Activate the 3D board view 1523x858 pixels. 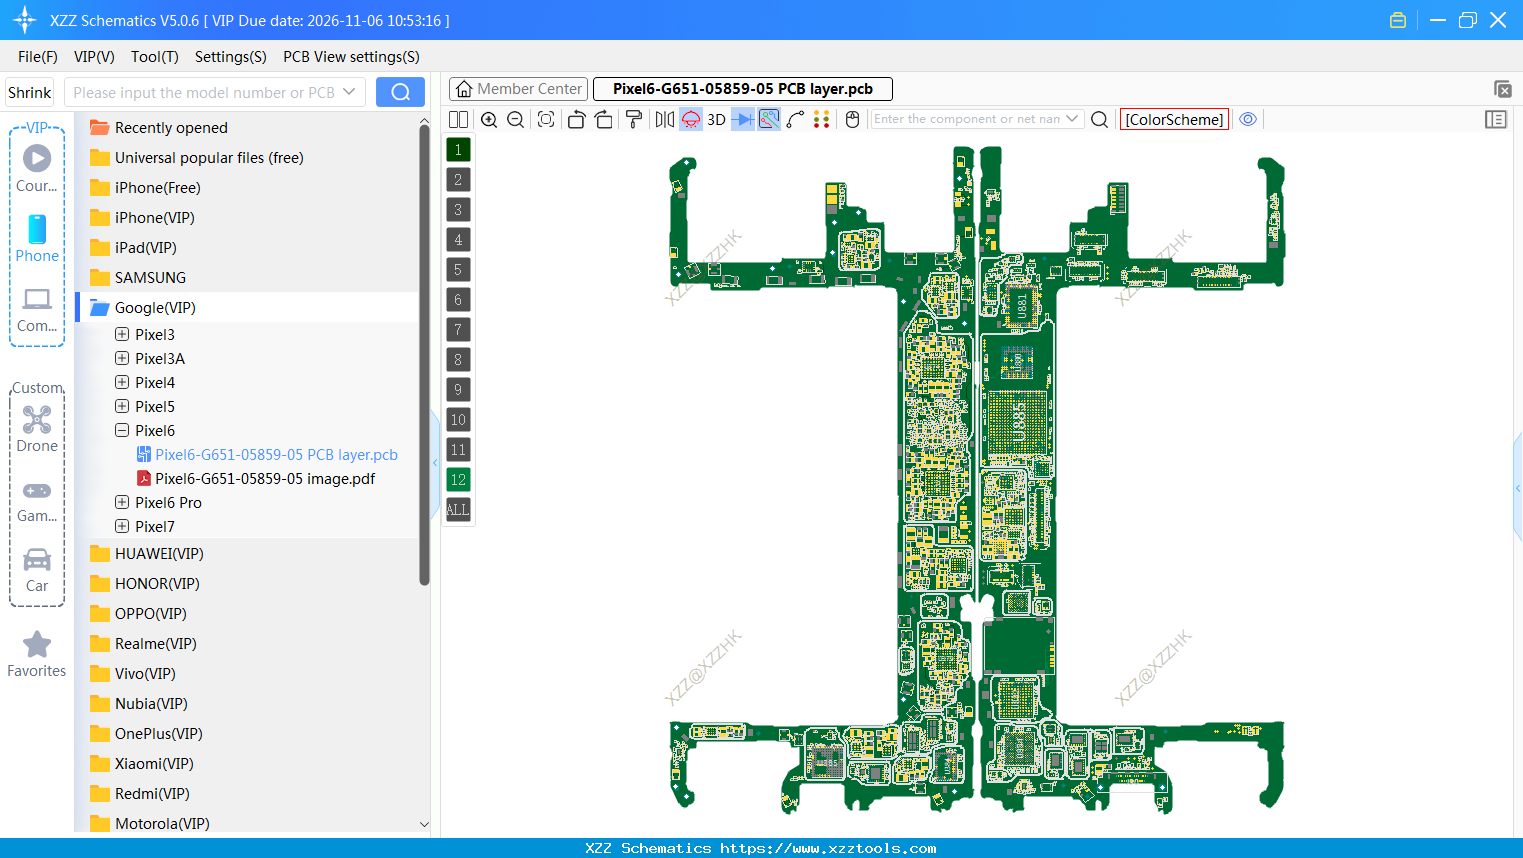716,119
